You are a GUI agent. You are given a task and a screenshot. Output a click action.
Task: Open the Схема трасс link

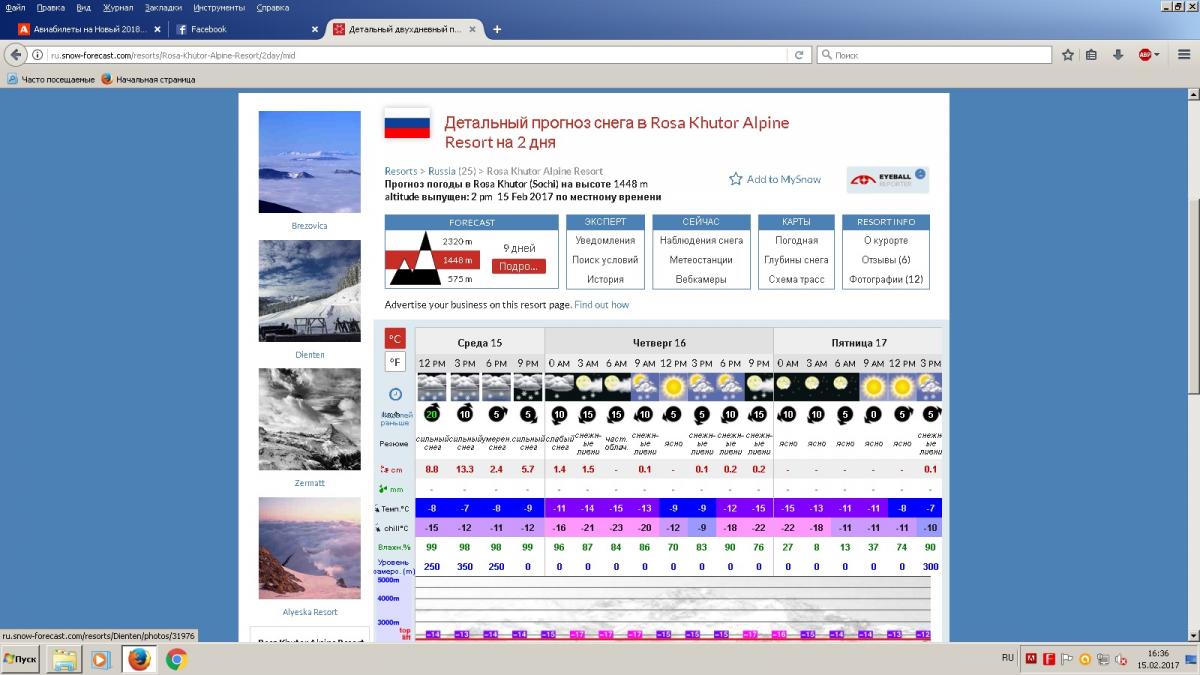(797, 279)
